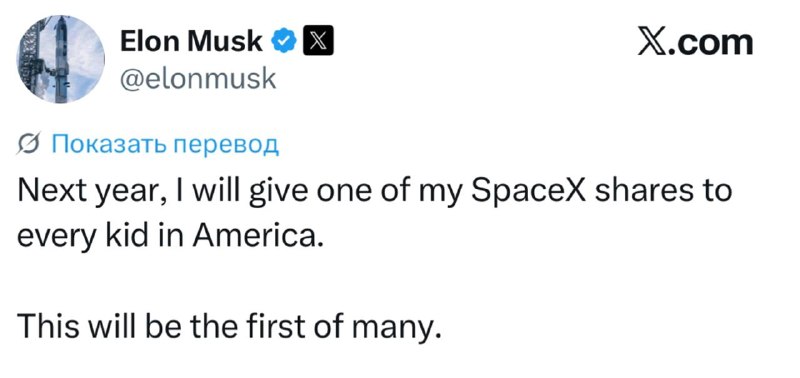Open the @elonmusk handle link
This screenshot has height=378, width=800.
coord(197,79)
